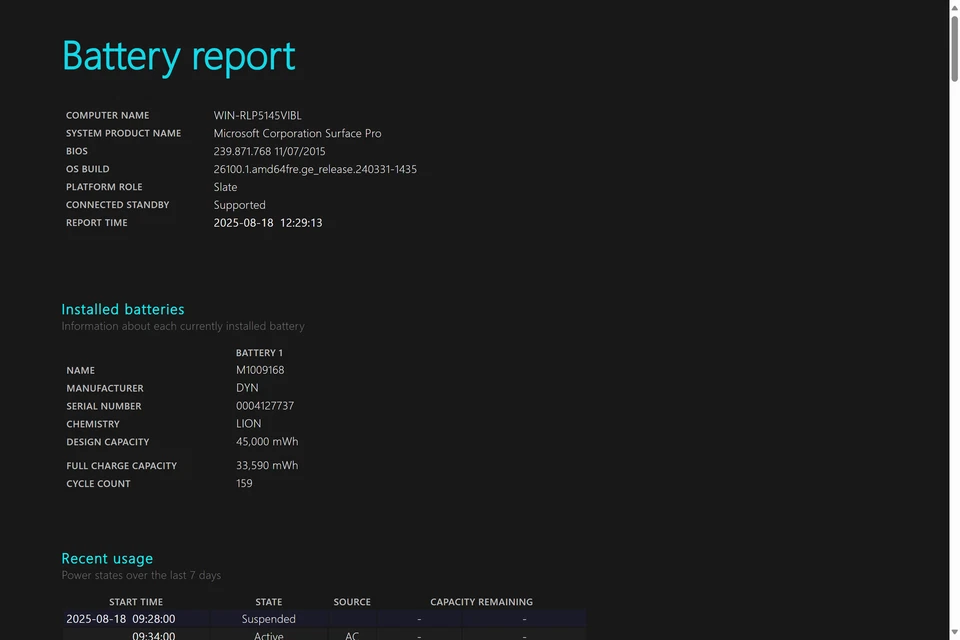Click the computer name WIN-RLP5145VIBL
The image size is (960, 640).
[x=257, y=116]
